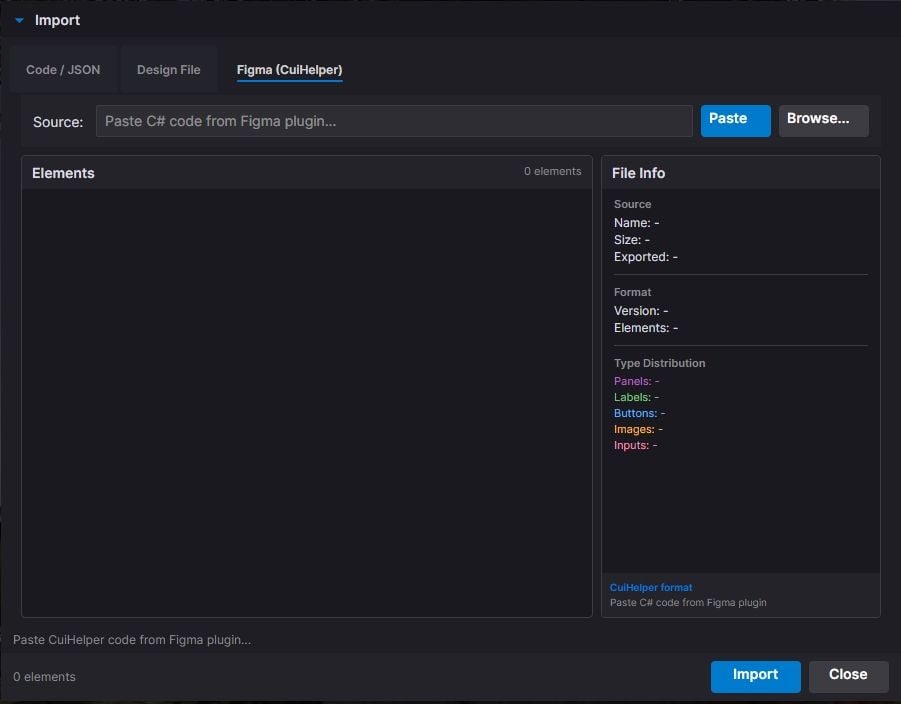Image resolution: width=901 pixels, height=704 pixels.
Task: Click the Source code input field
Action: pyautogui.click(x=394, y=121)
